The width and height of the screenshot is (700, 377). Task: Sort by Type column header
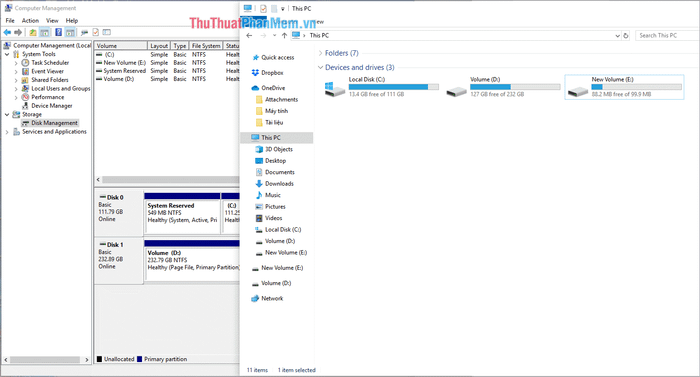[x=180, y=46]
